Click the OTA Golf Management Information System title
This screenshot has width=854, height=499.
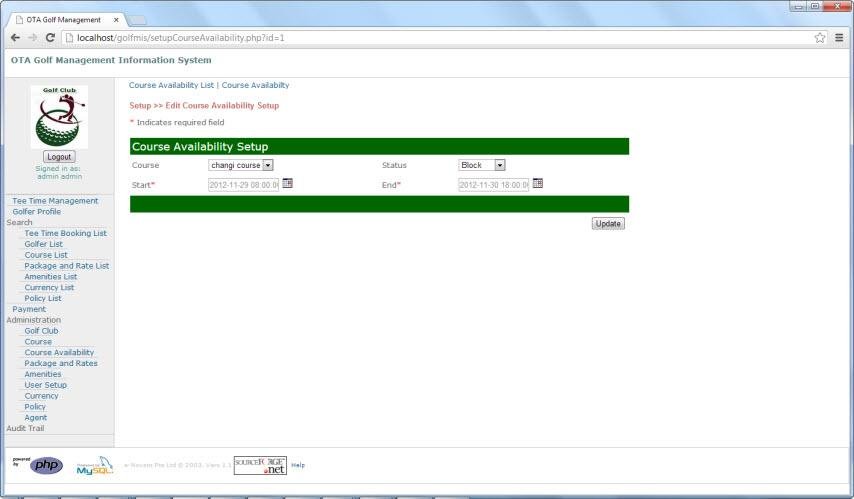111,60
